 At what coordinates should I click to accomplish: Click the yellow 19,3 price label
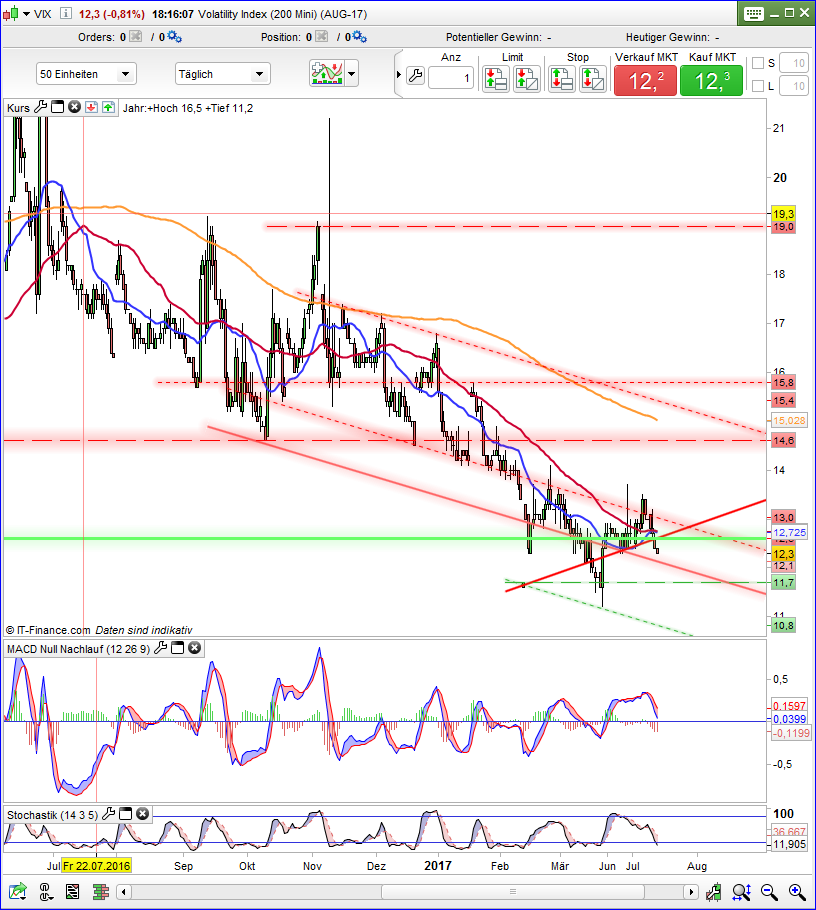coord(783,214)
